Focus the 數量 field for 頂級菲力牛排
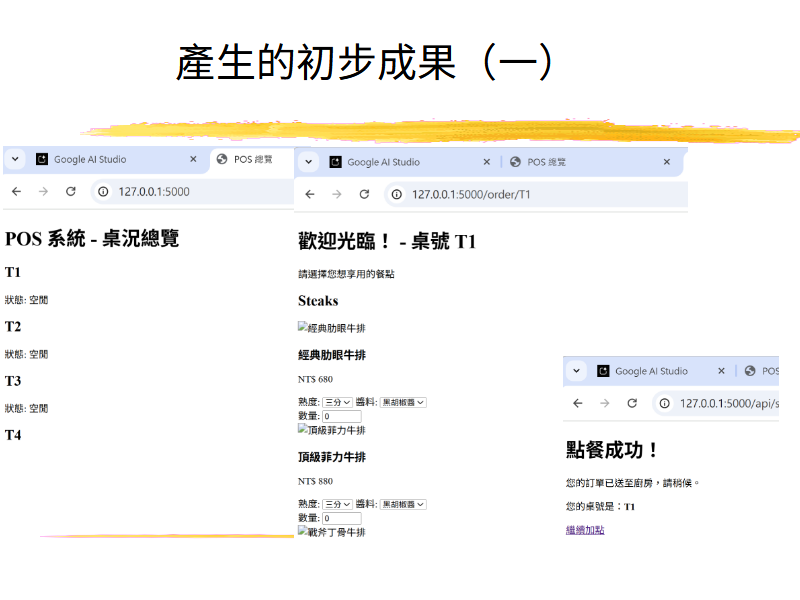Image resolution: width=800 pixels, height=600 pixels. click(x=341, y=518)
